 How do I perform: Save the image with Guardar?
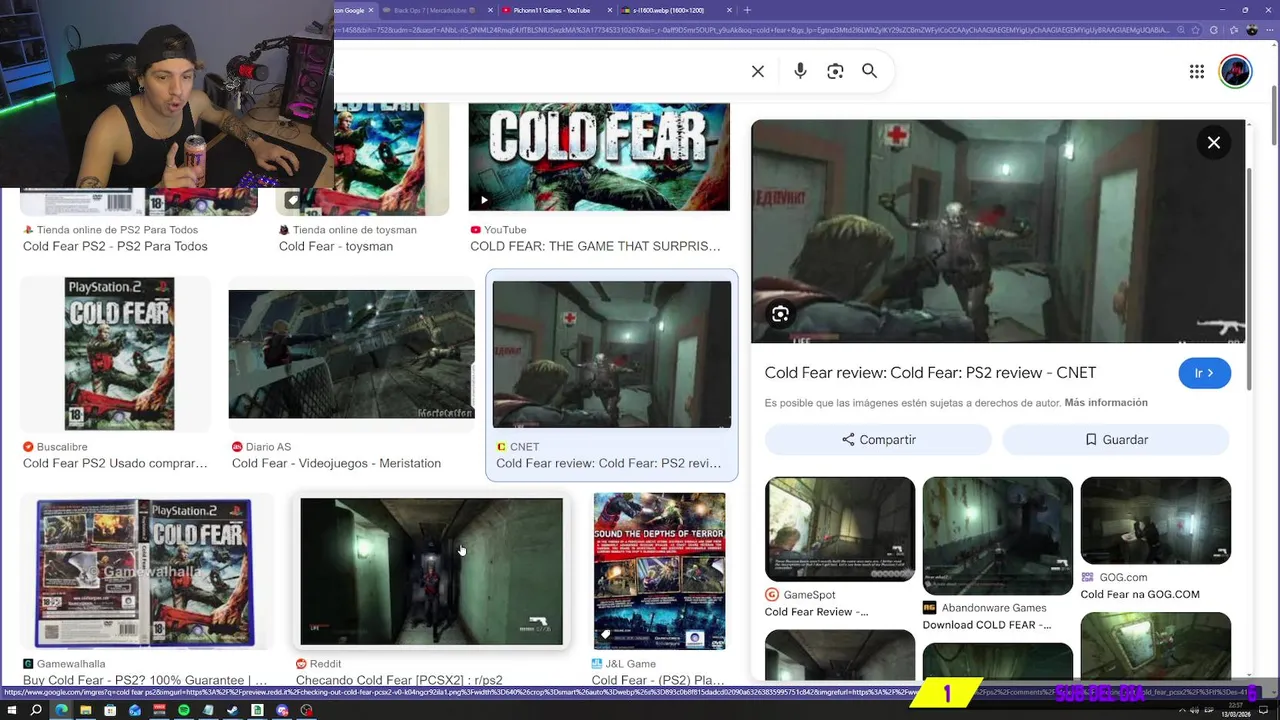(x=1116, y=439)
